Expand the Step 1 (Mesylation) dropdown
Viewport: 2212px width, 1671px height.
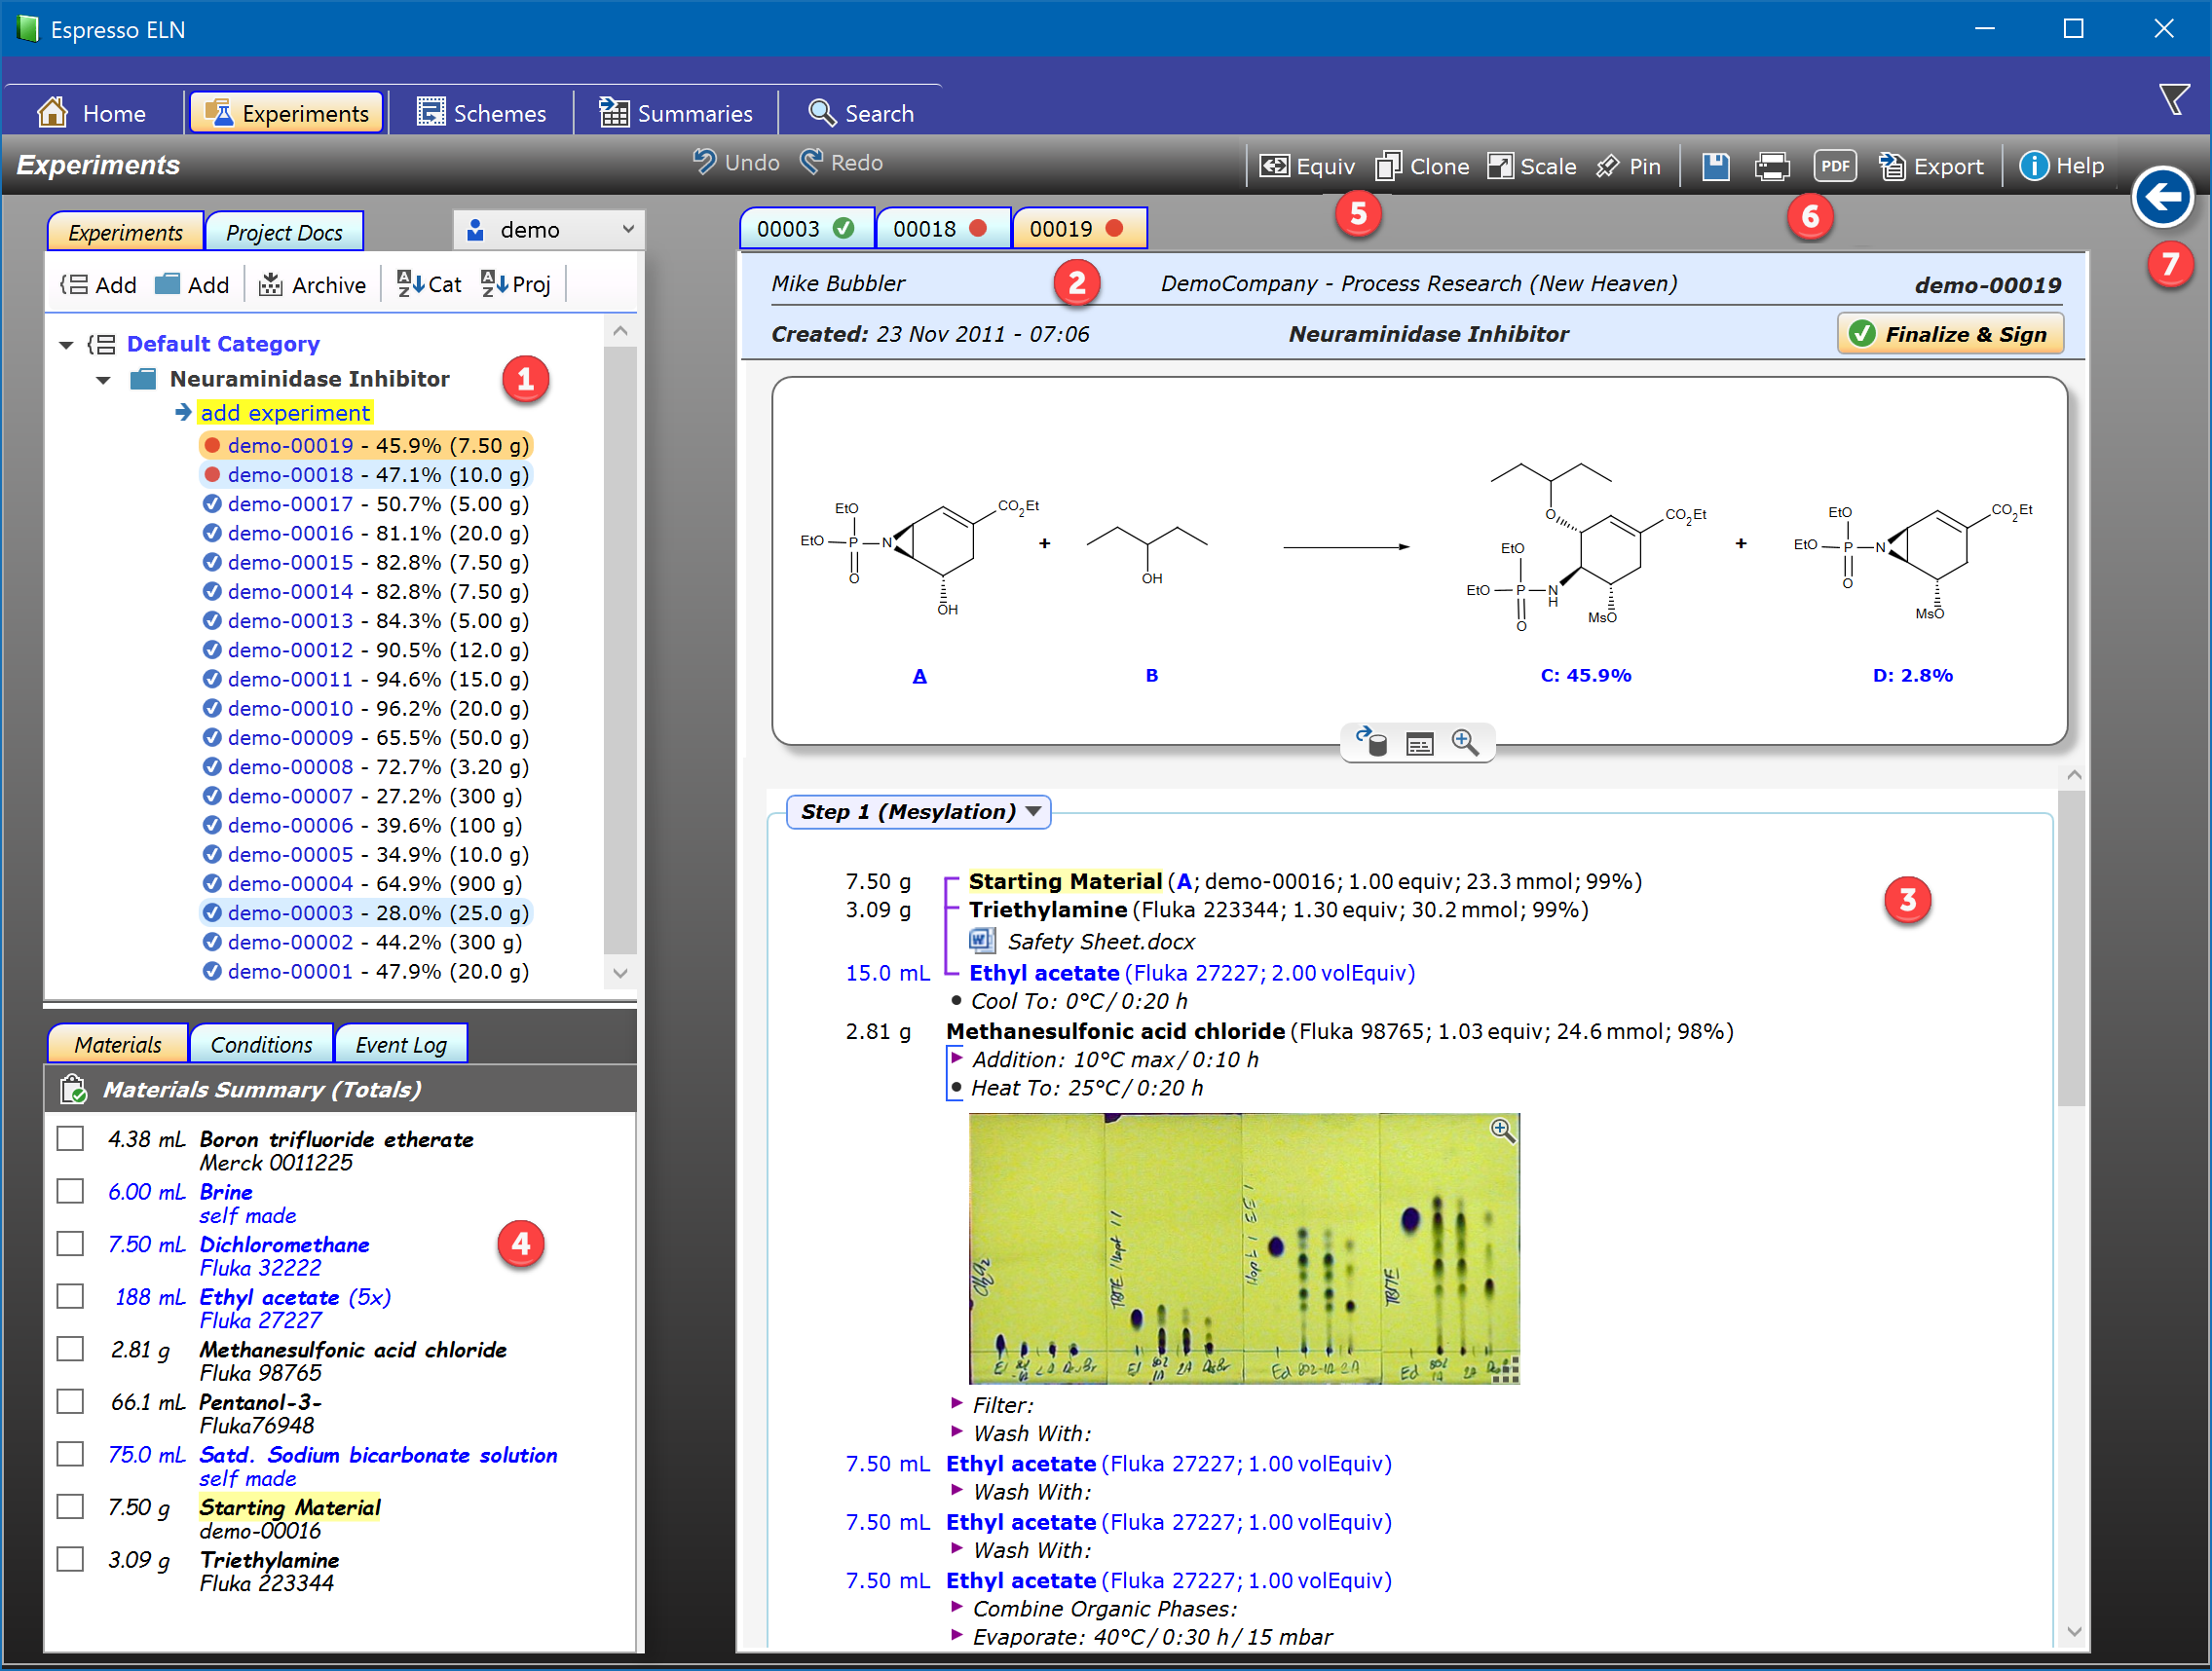pyautogui.click(x=1034, y=811)
